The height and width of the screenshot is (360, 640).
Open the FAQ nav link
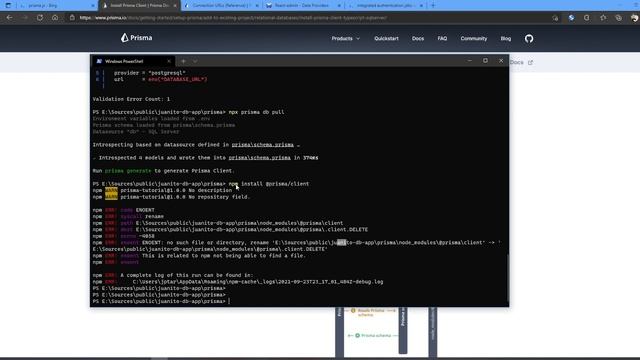coord(442,38)
